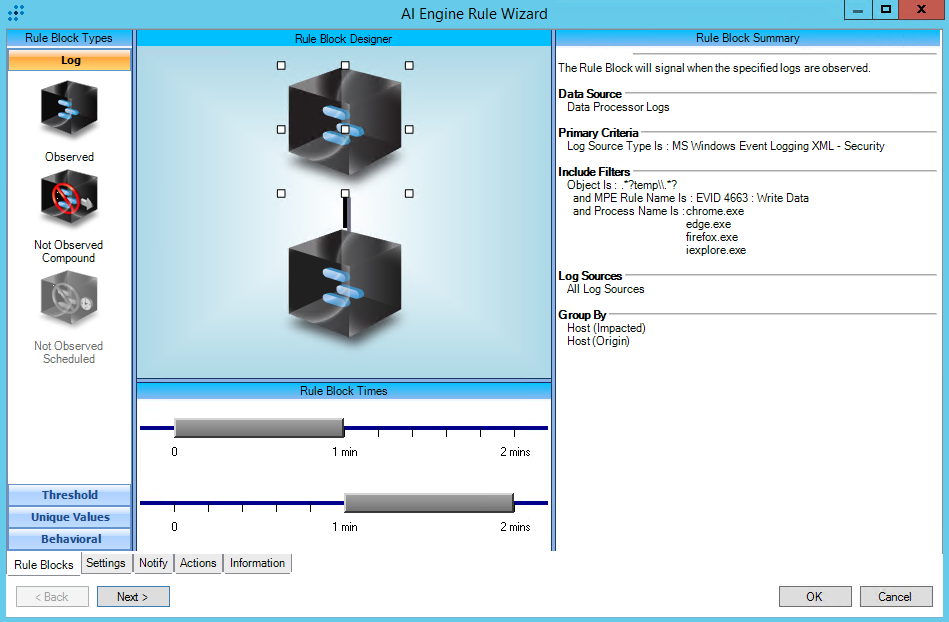
Task: Click the Next button
Action: (133, 597)
